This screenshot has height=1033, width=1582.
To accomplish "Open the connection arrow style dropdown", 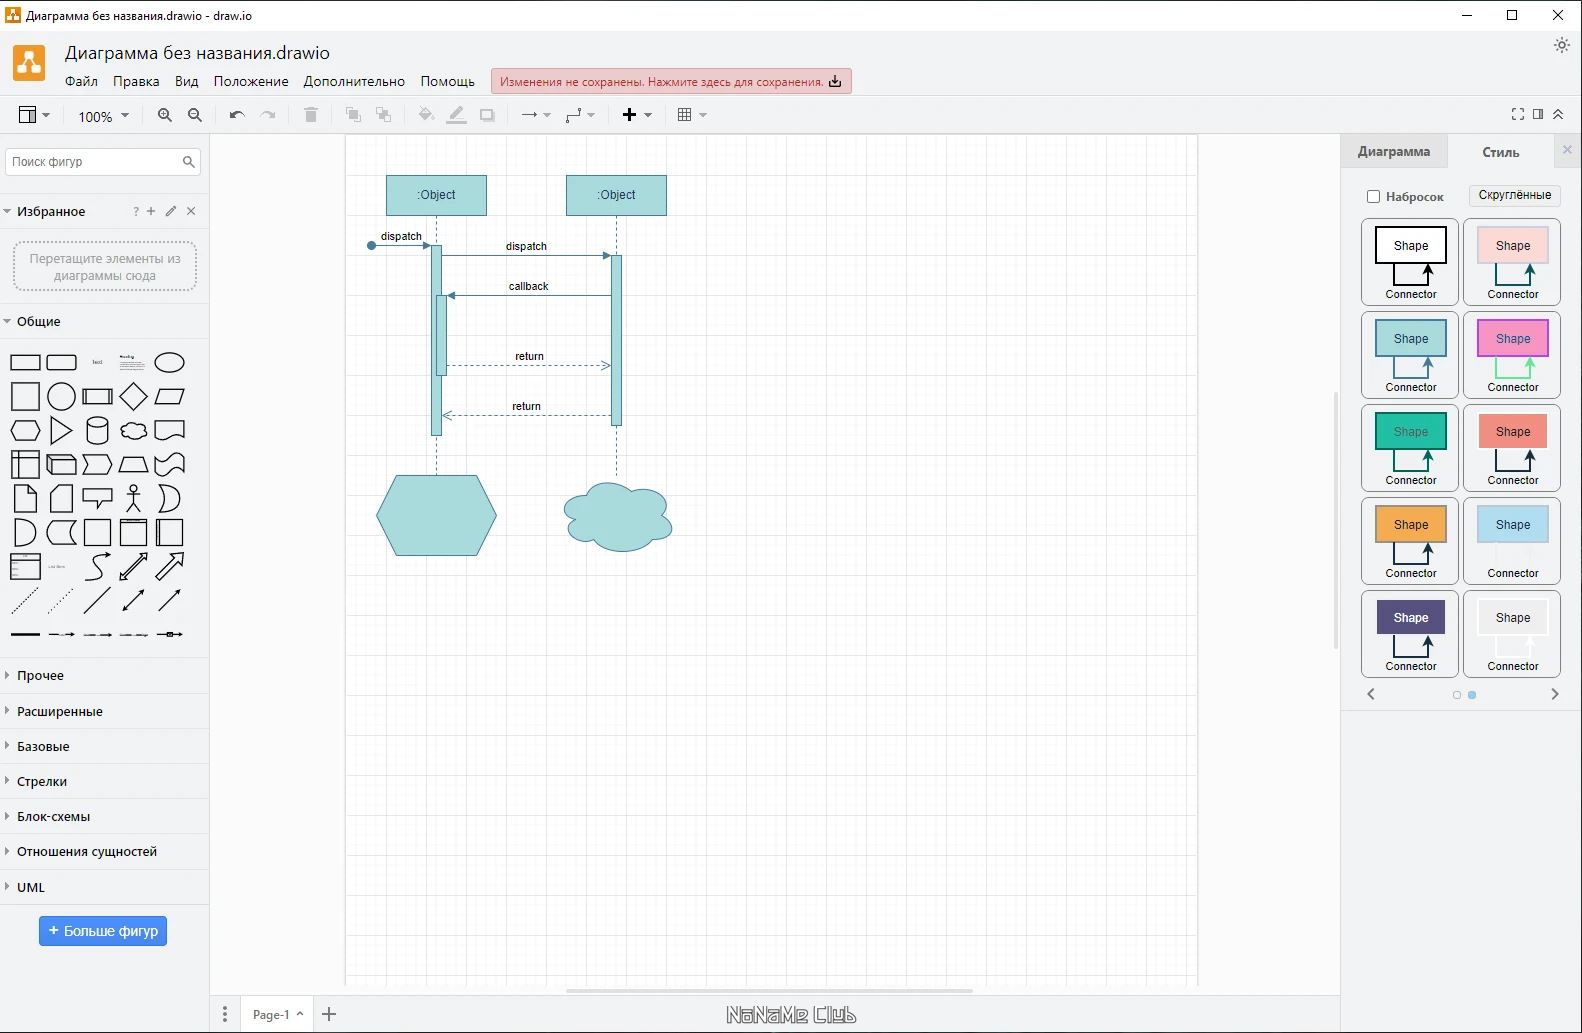I will pyautogui.click(x=536, y=115).
